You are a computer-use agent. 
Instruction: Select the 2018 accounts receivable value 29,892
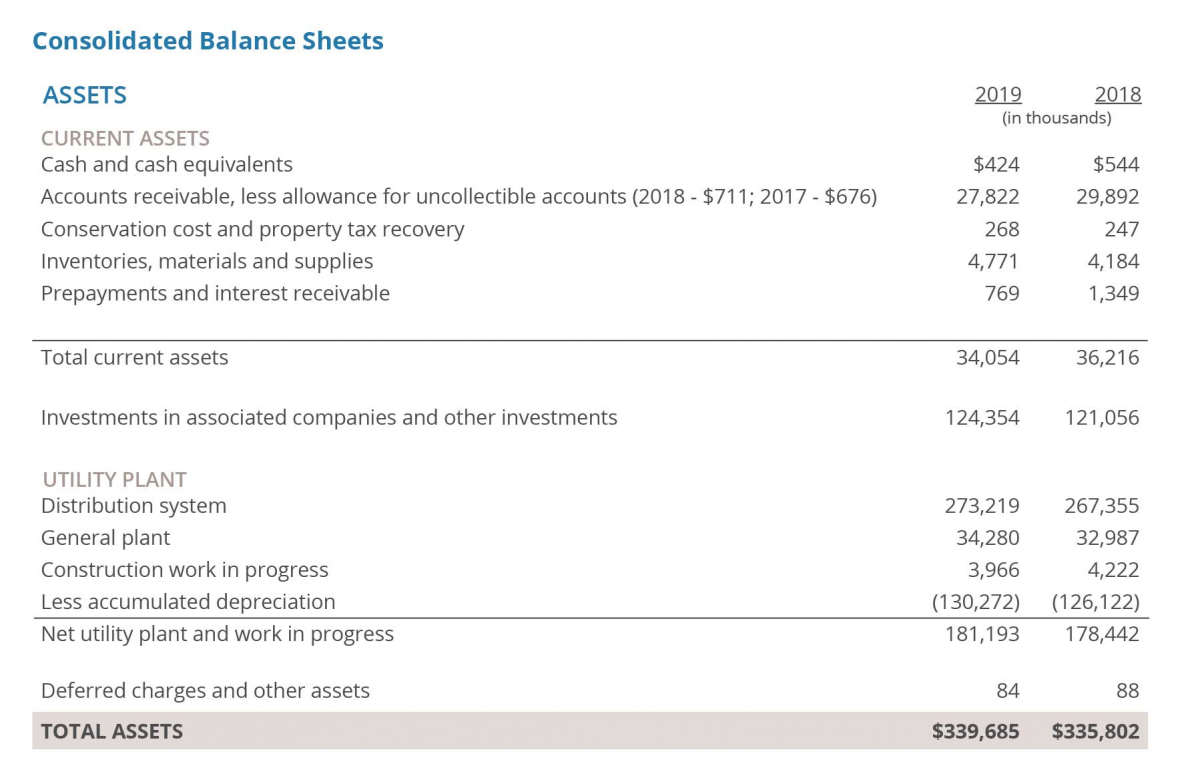coord(1107,196)
